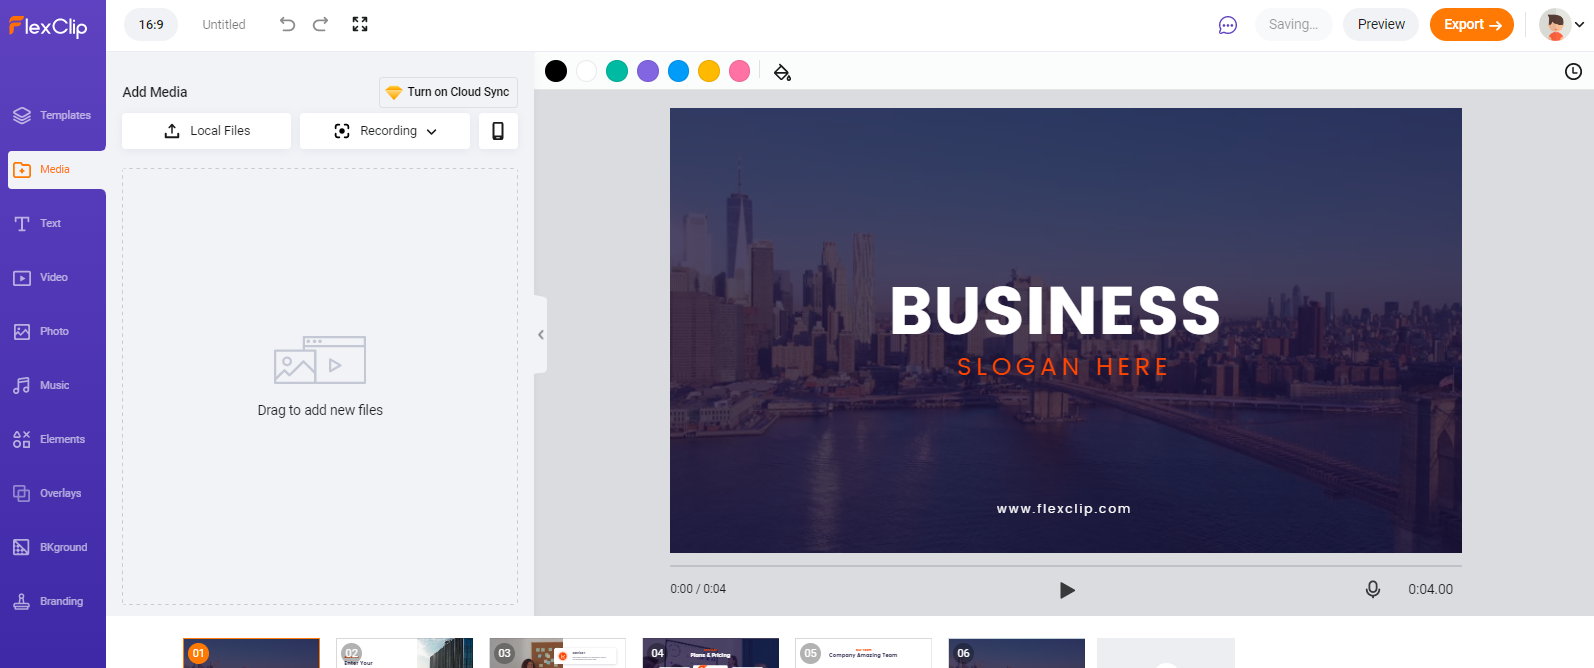1594x668 pixels.
Task: Open the FlexClip logo home link
Action: [48, 26]
